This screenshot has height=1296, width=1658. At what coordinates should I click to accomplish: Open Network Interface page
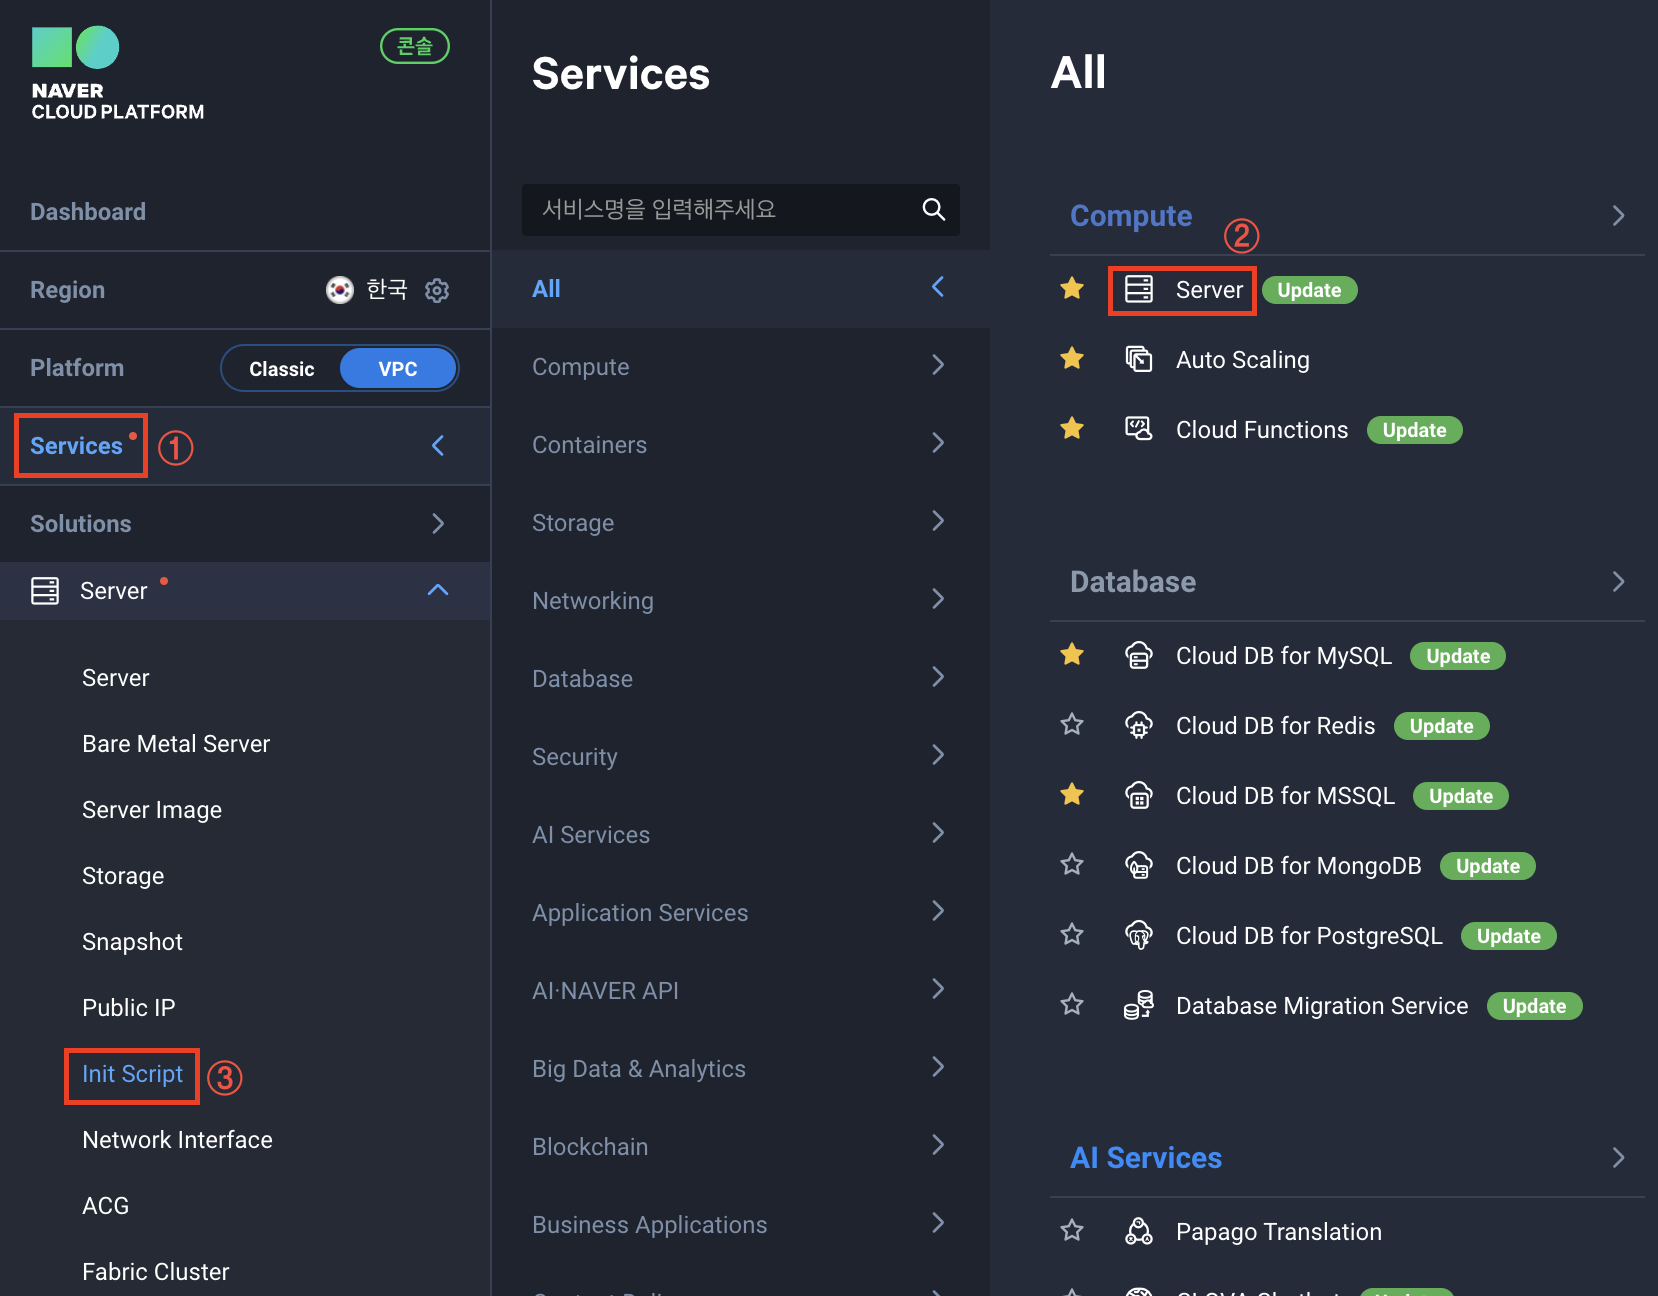click(177, 1140)
